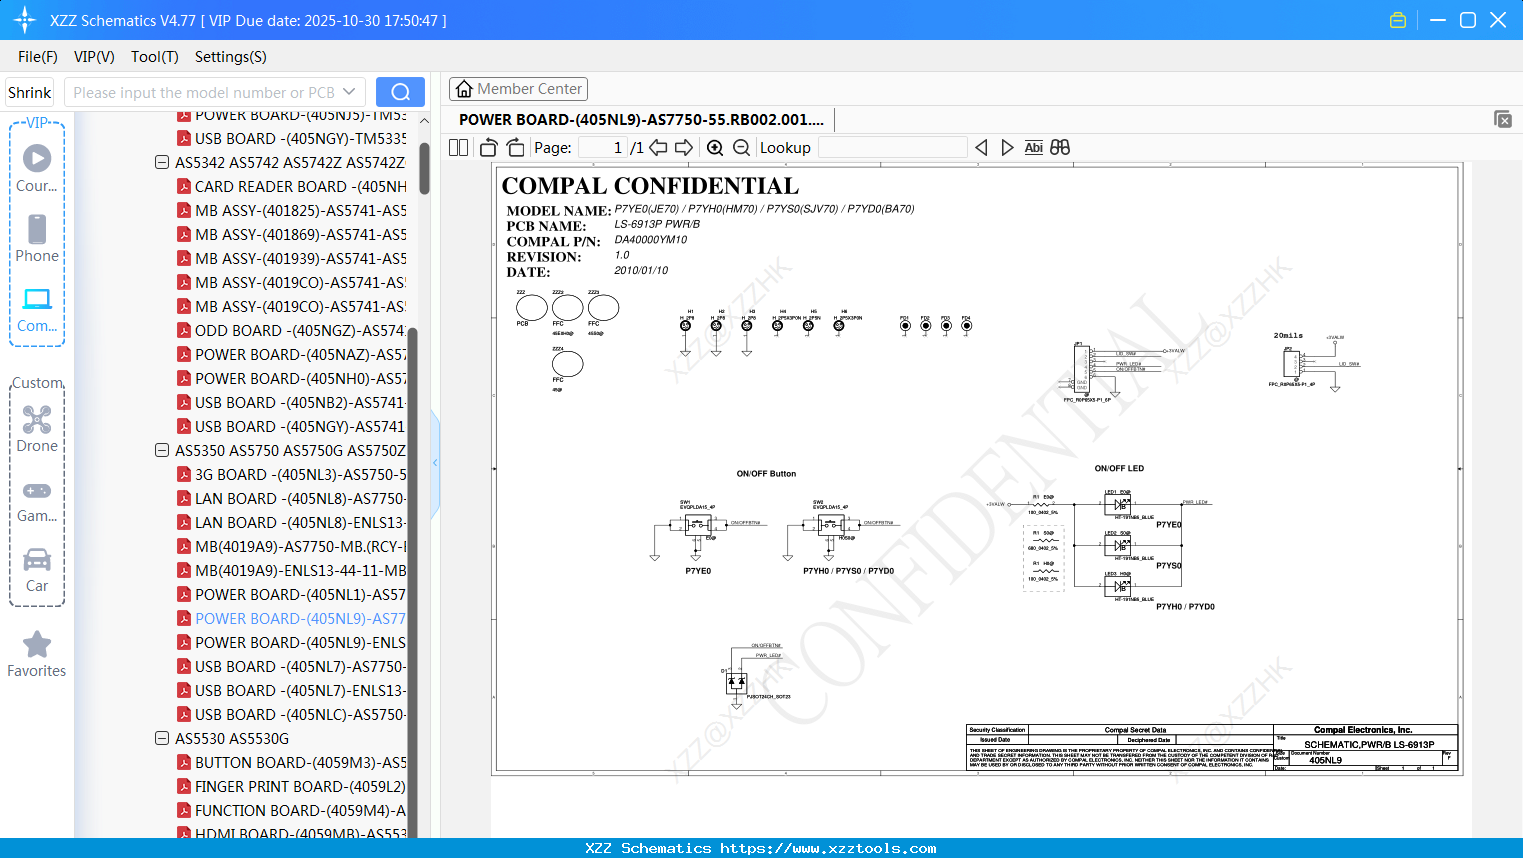Viewport: 1523px width, 858px height.
Task: Click the Shrink button
Action: (30, 92)
